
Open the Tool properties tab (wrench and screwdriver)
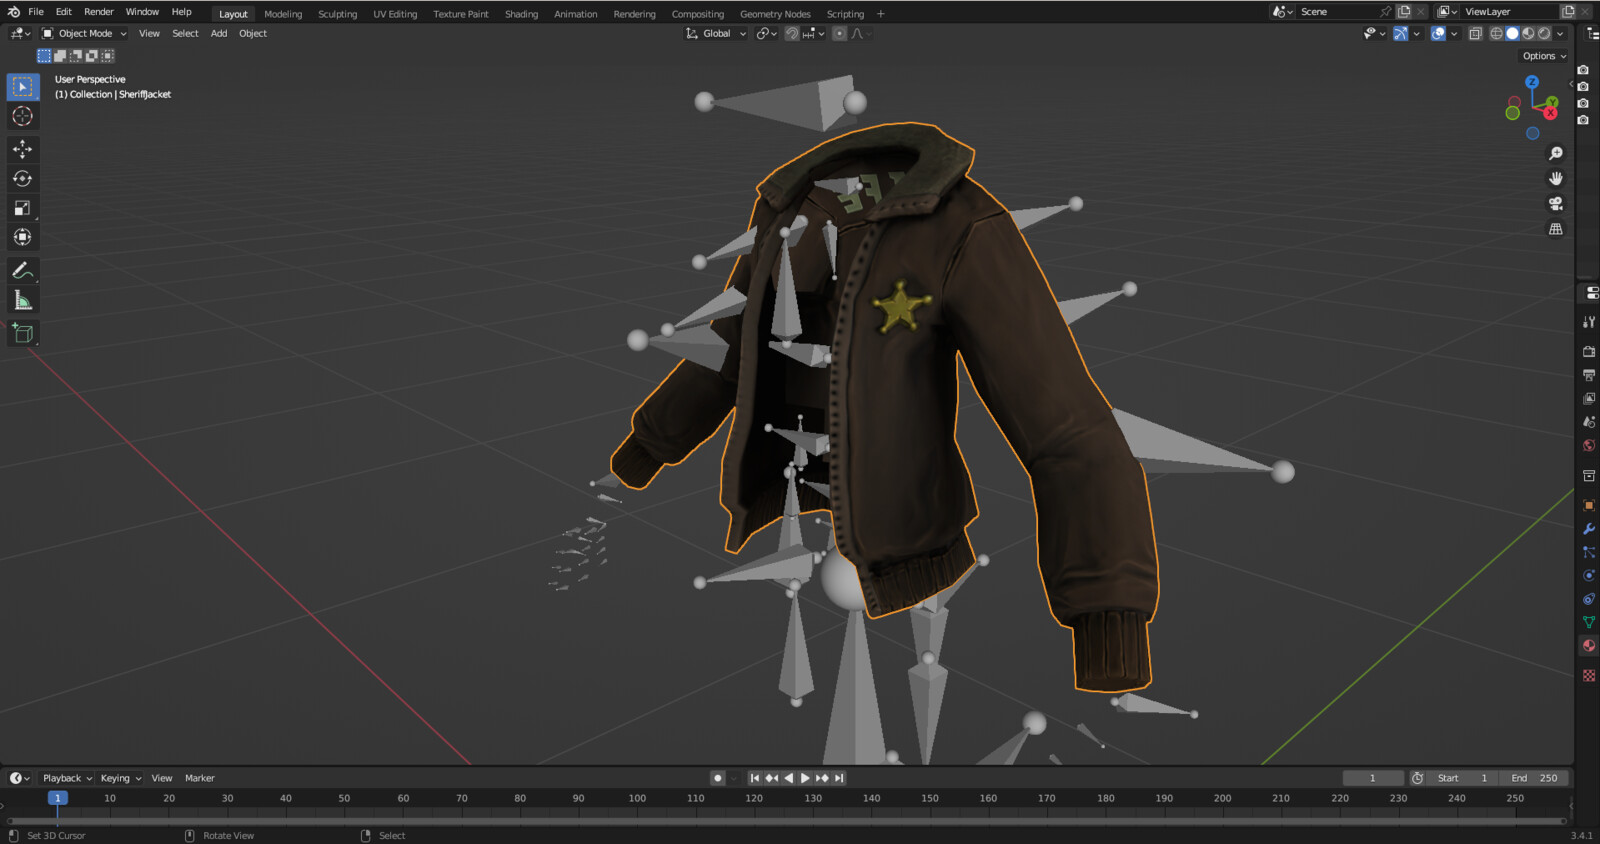(1589, 322)
